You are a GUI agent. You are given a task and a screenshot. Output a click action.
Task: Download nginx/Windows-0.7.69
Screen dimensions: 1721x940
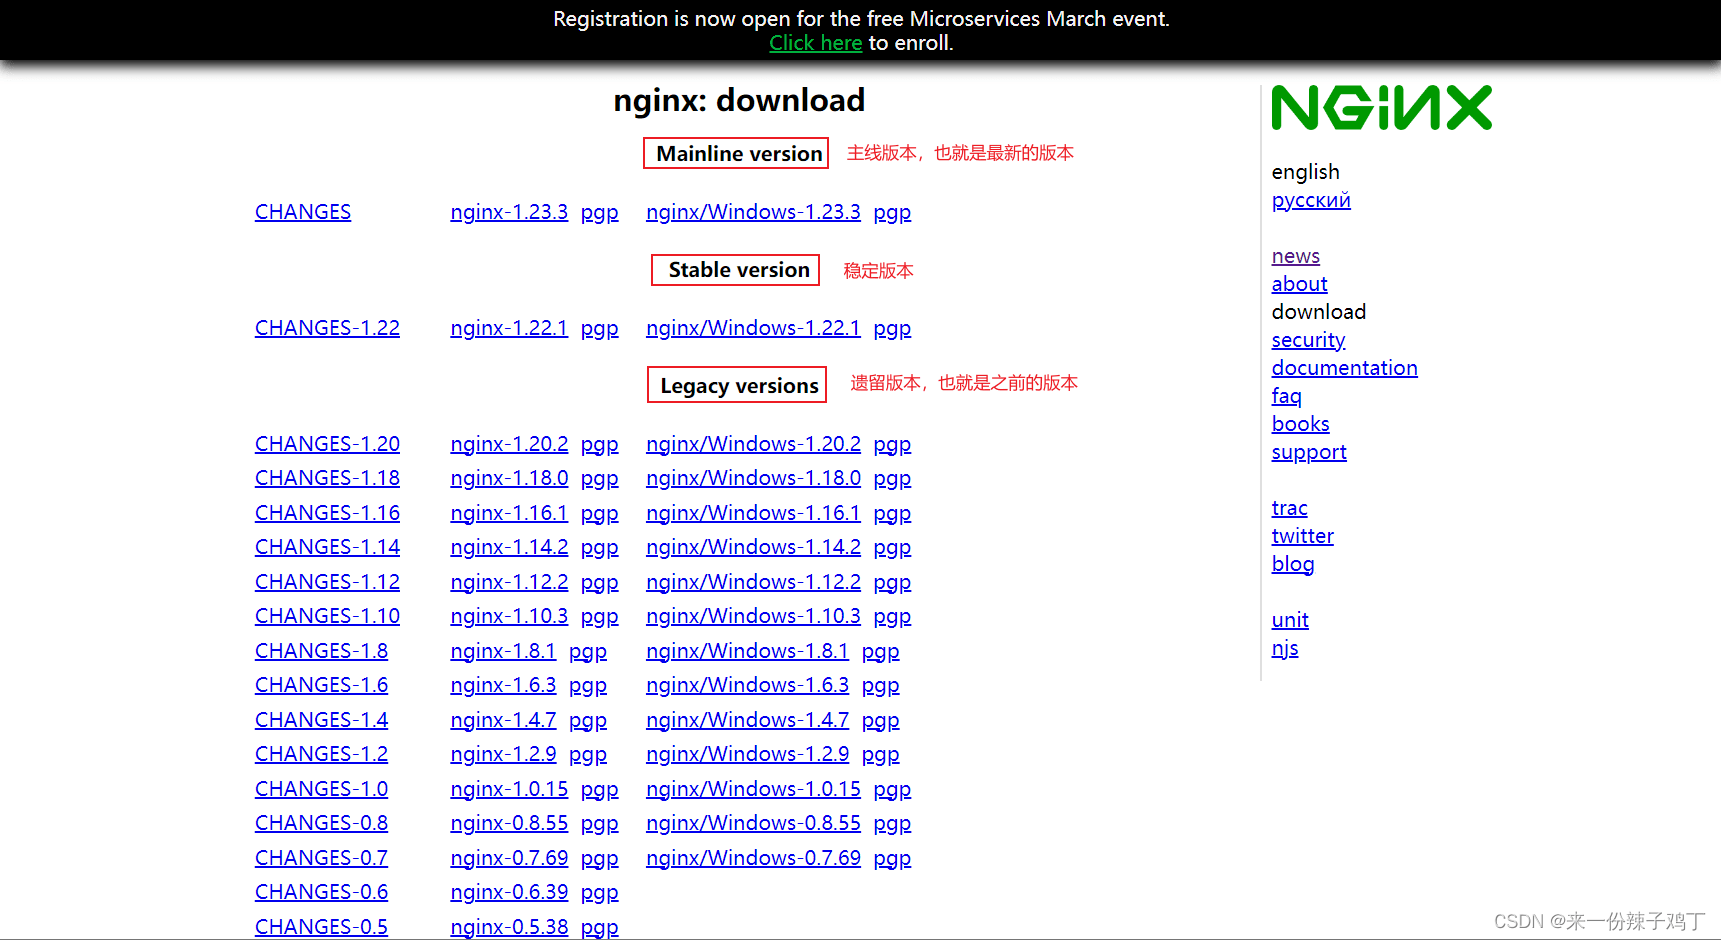coord(753,858)
